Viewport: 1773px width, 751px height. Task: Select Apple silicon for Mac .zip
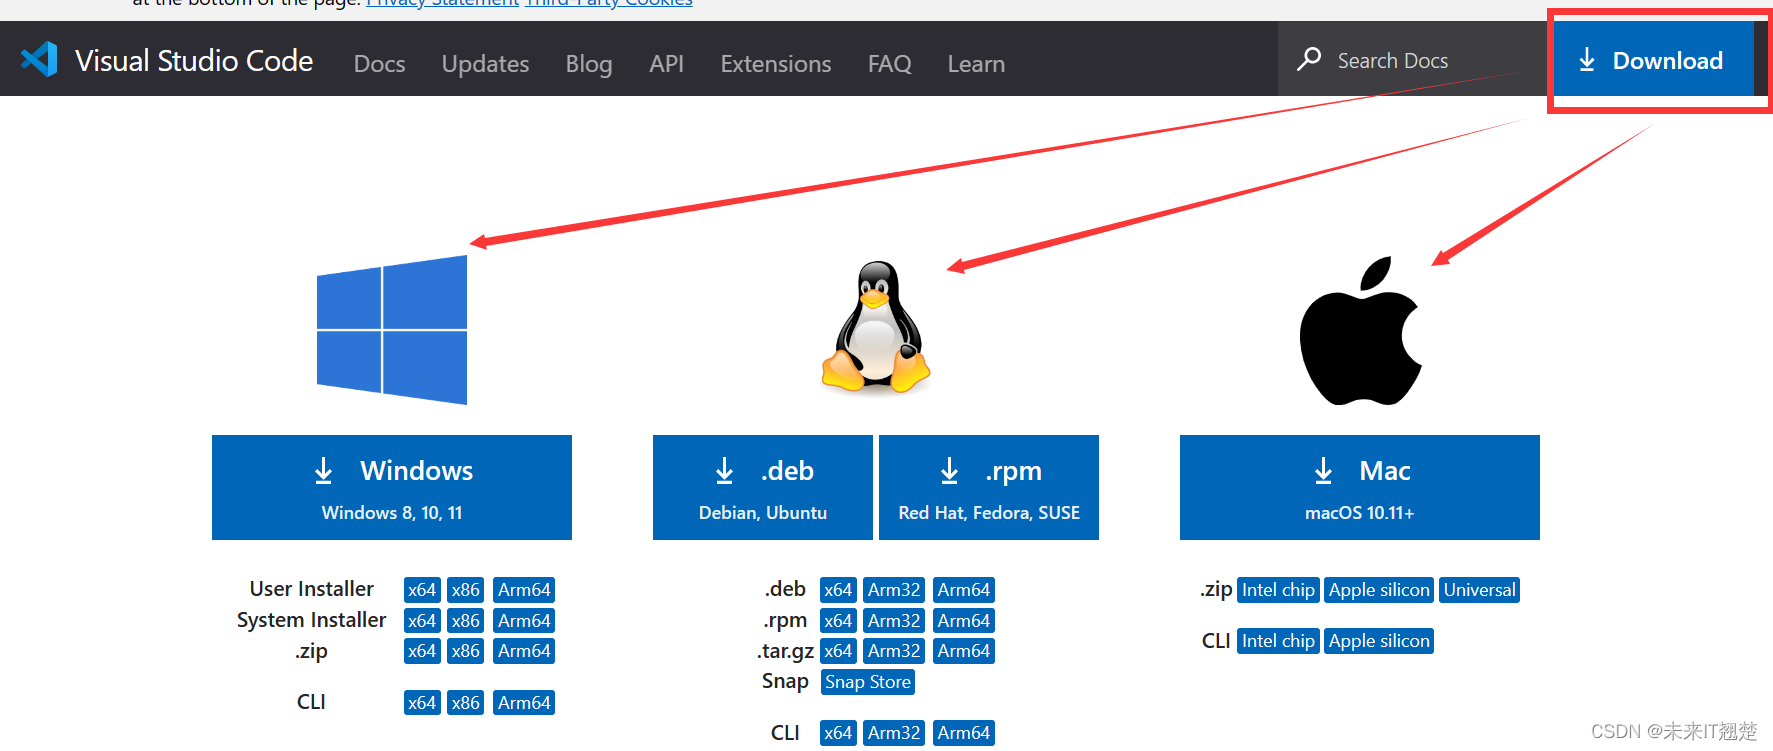1379,590
